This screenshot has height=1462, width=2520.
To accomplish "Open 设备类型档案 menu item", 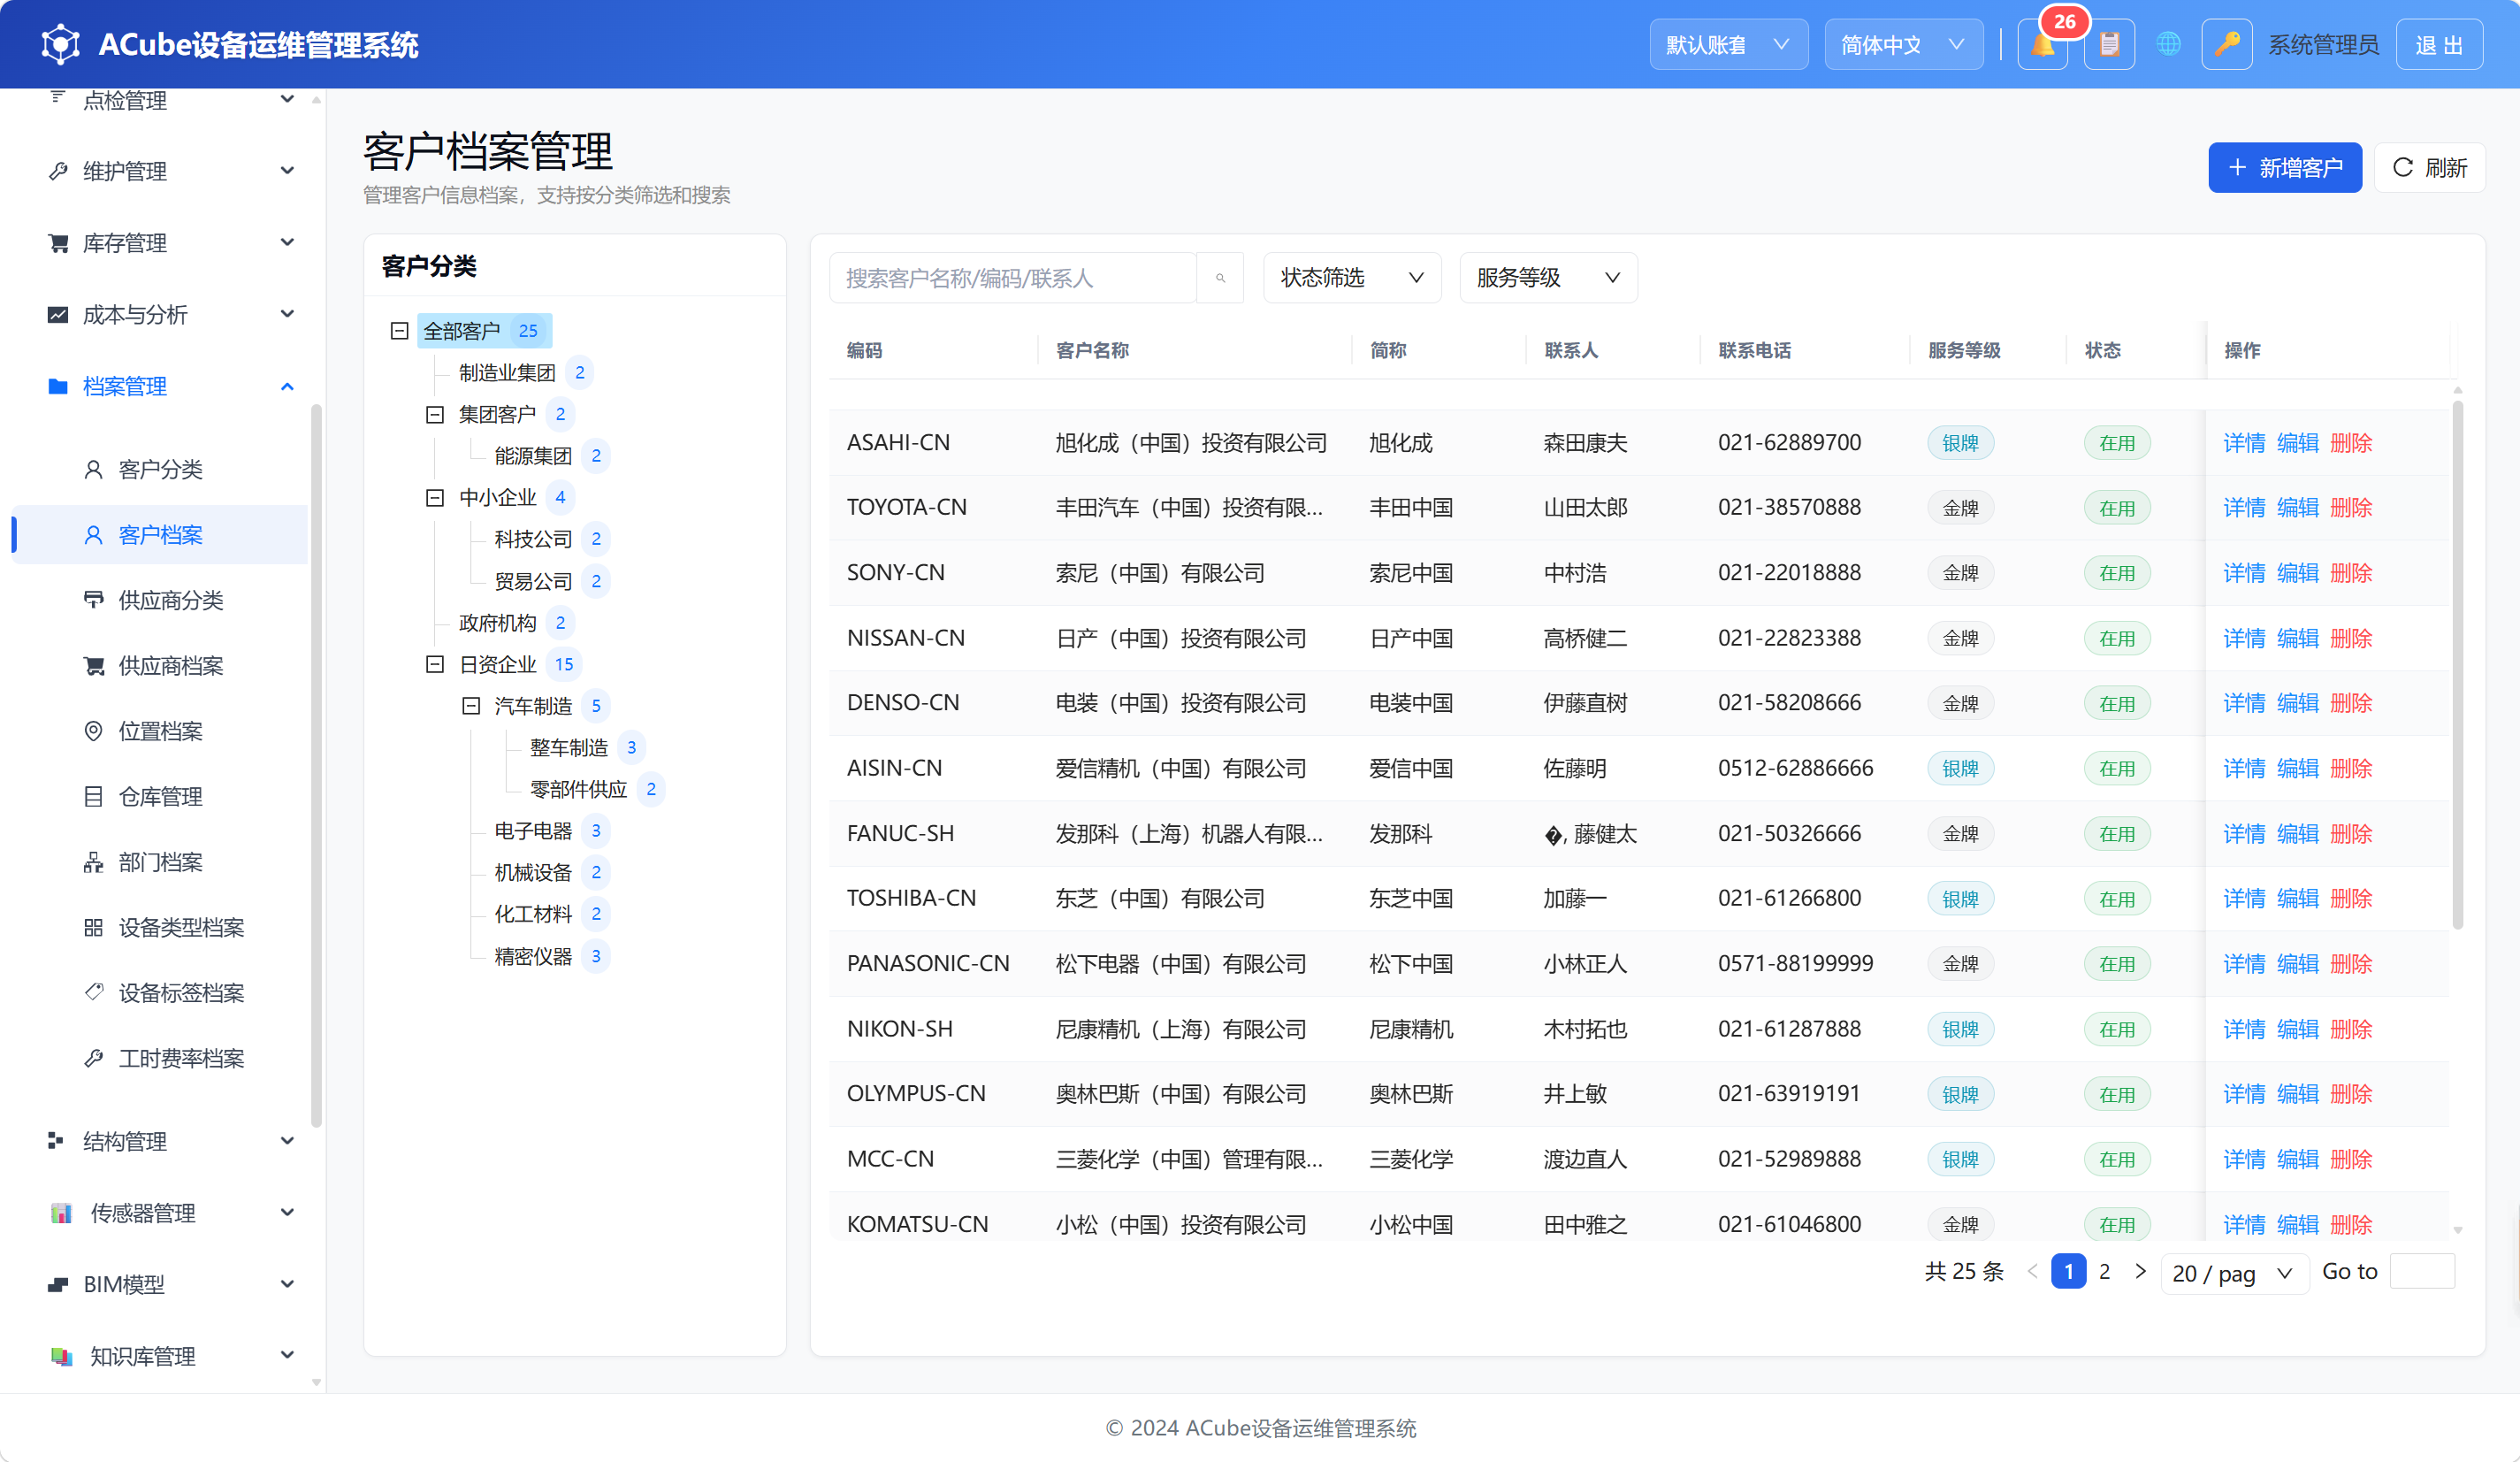I will 160,928.
